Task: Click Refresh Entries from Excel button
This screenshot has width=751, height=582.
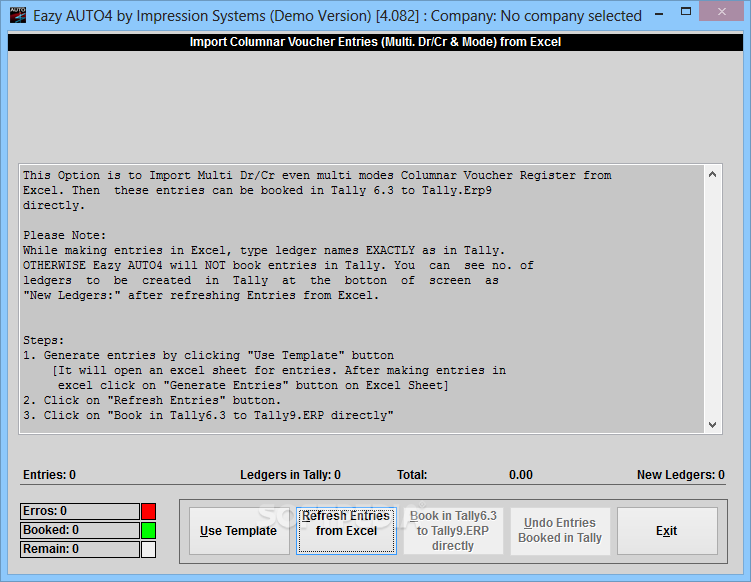Action: [x=346, y=531]
